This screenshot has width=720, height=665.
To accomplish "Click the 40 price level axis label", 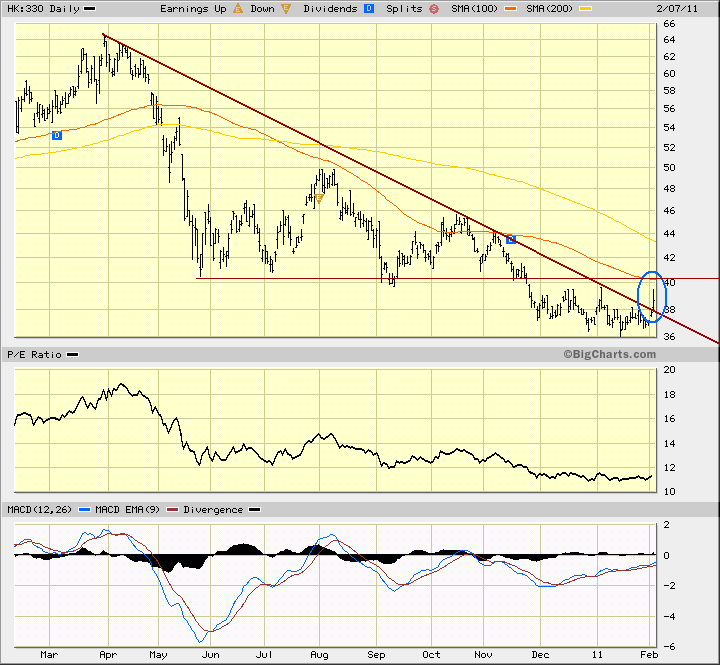I will tap(669, 282).
